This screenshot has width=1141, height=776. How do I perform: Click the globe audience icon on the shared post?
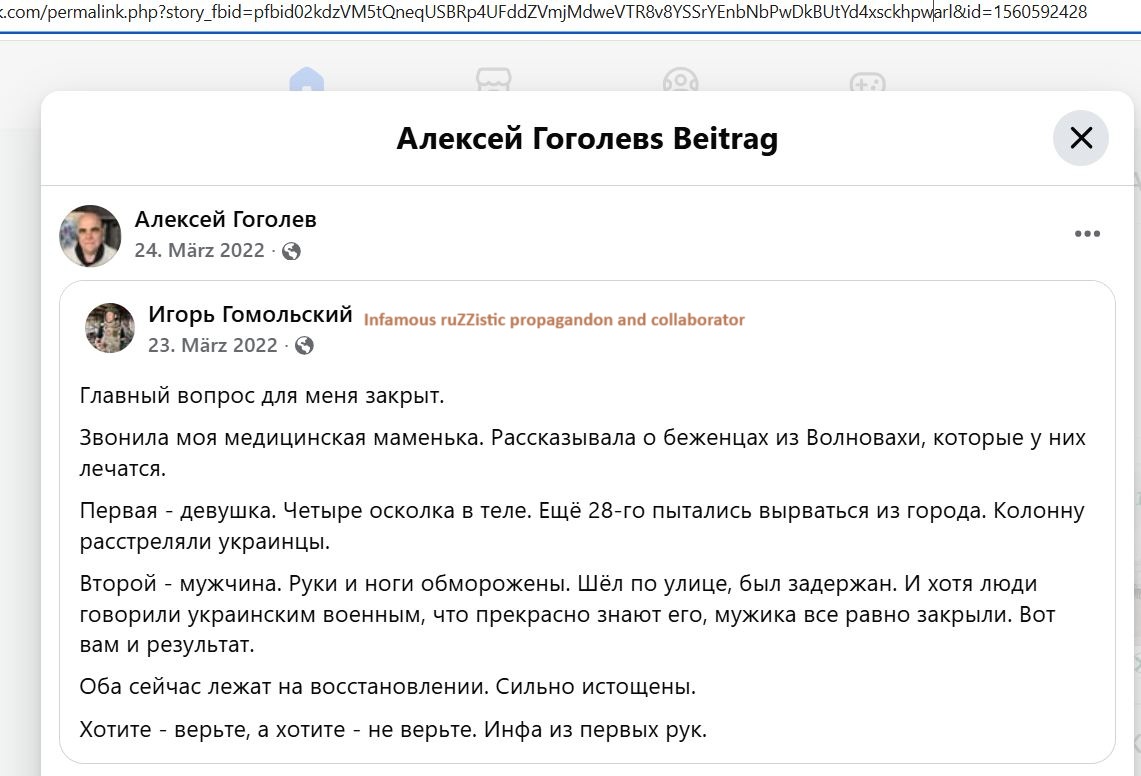click(305, 346)
